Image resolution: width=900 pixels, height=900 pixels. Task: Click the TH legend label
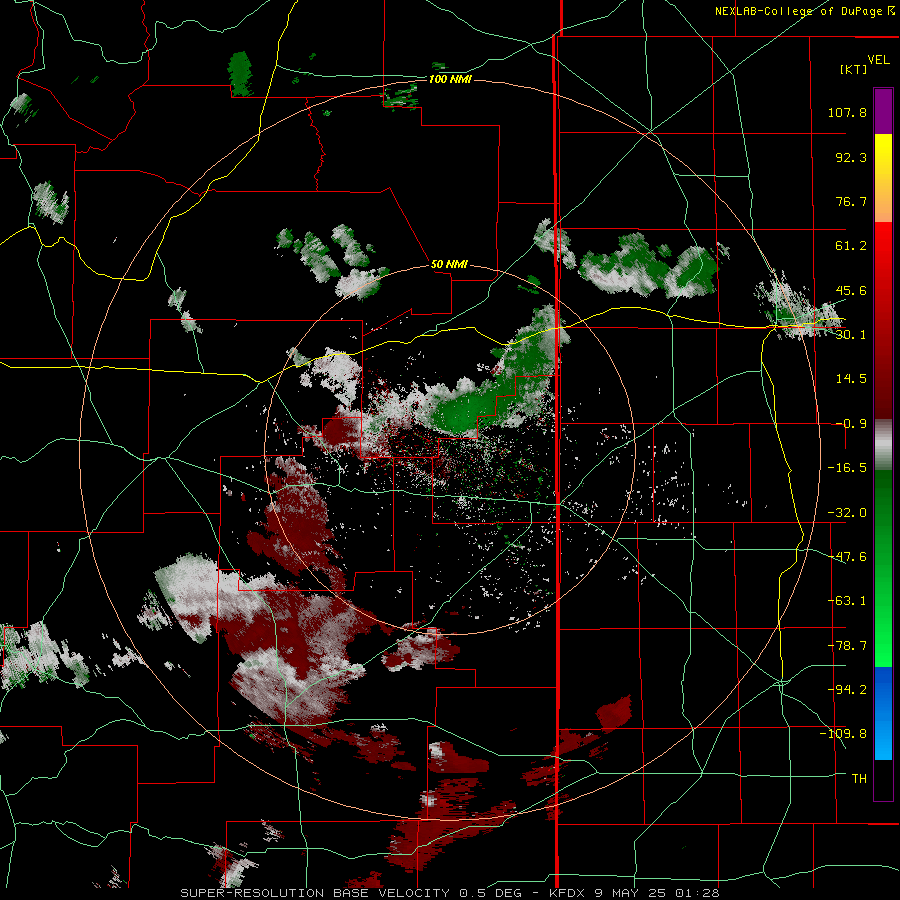pos(859,779)
